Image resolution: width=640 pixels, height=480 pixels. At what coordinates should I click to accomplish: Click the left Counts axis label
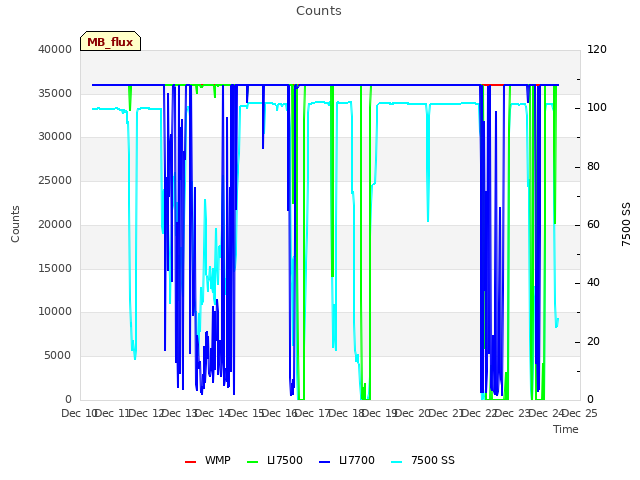coord(15,224)
